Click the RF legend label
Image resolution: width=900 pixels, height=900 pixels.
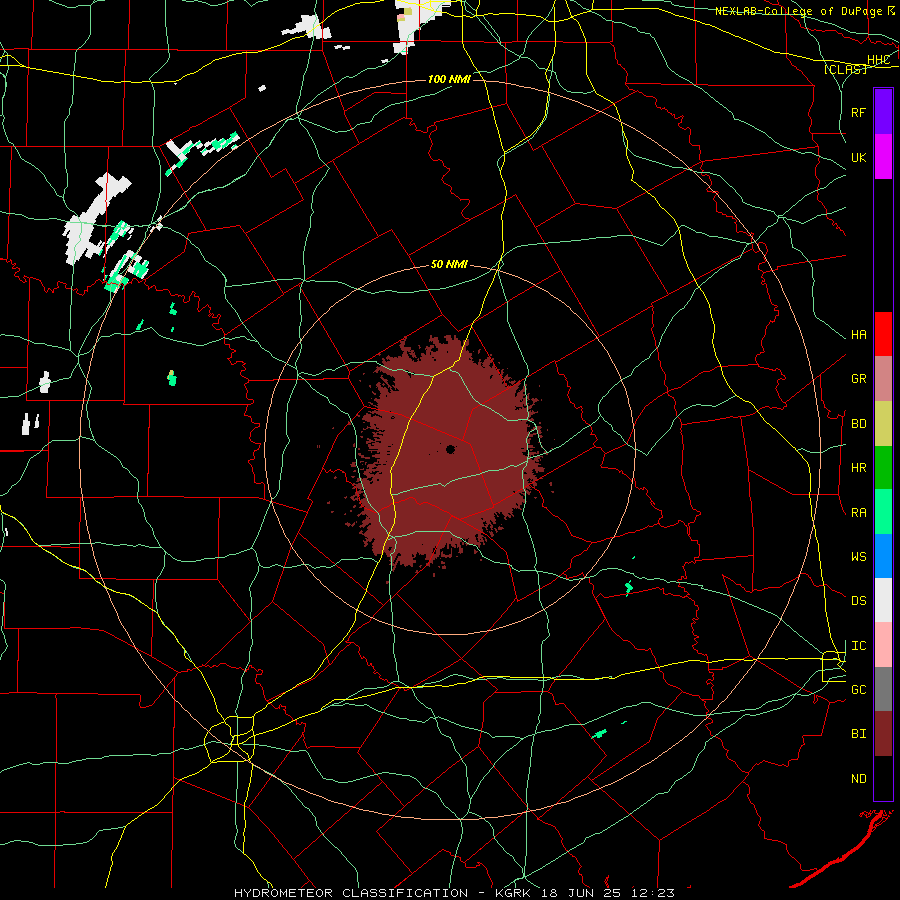click(x=858, y=112)
